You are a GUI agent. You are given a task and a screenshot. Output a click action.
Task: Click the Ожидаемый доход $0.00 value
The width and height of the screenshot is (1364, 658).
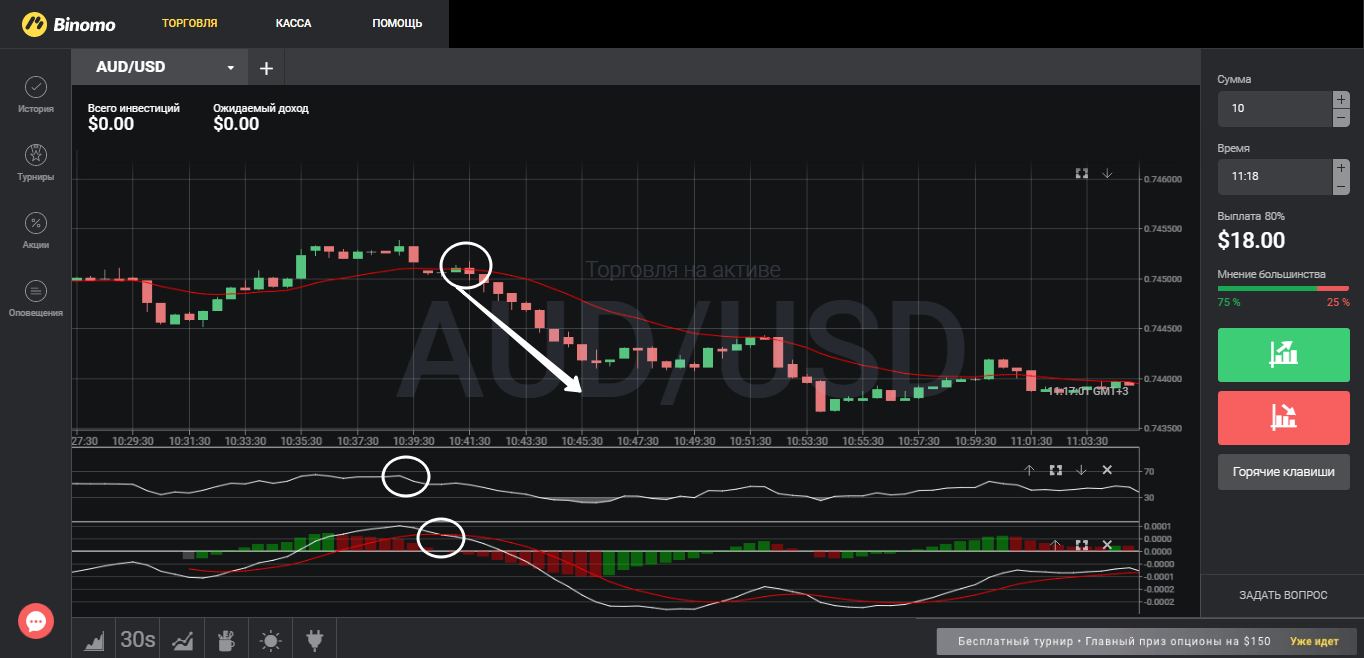(x=236, y=124)
